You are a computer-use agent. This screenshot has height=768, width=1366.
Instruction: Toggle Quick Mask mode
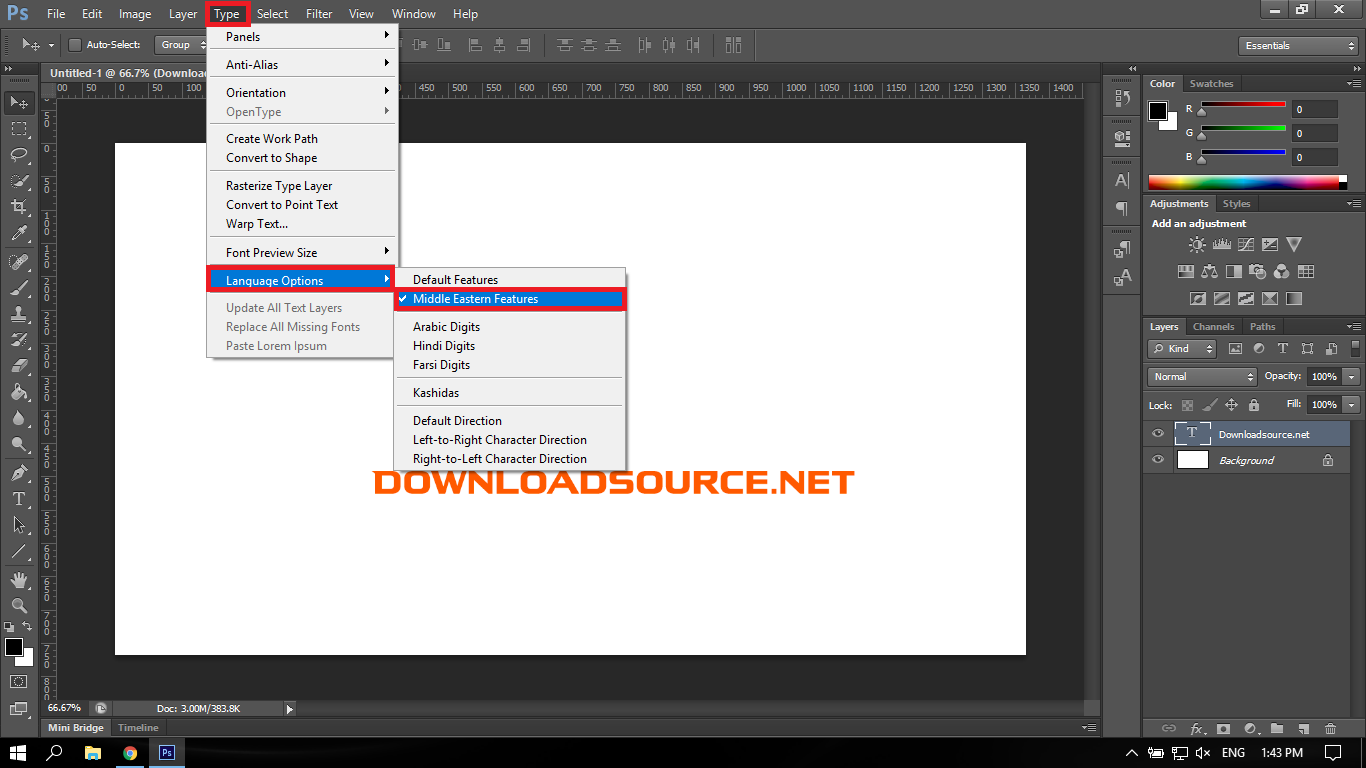[19, 681]
